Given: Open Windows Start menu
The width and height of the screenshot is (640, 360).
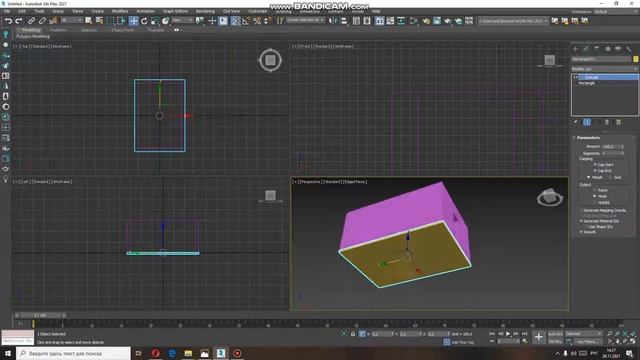Looking at the screenshot, I should click(x=8, y=353).
